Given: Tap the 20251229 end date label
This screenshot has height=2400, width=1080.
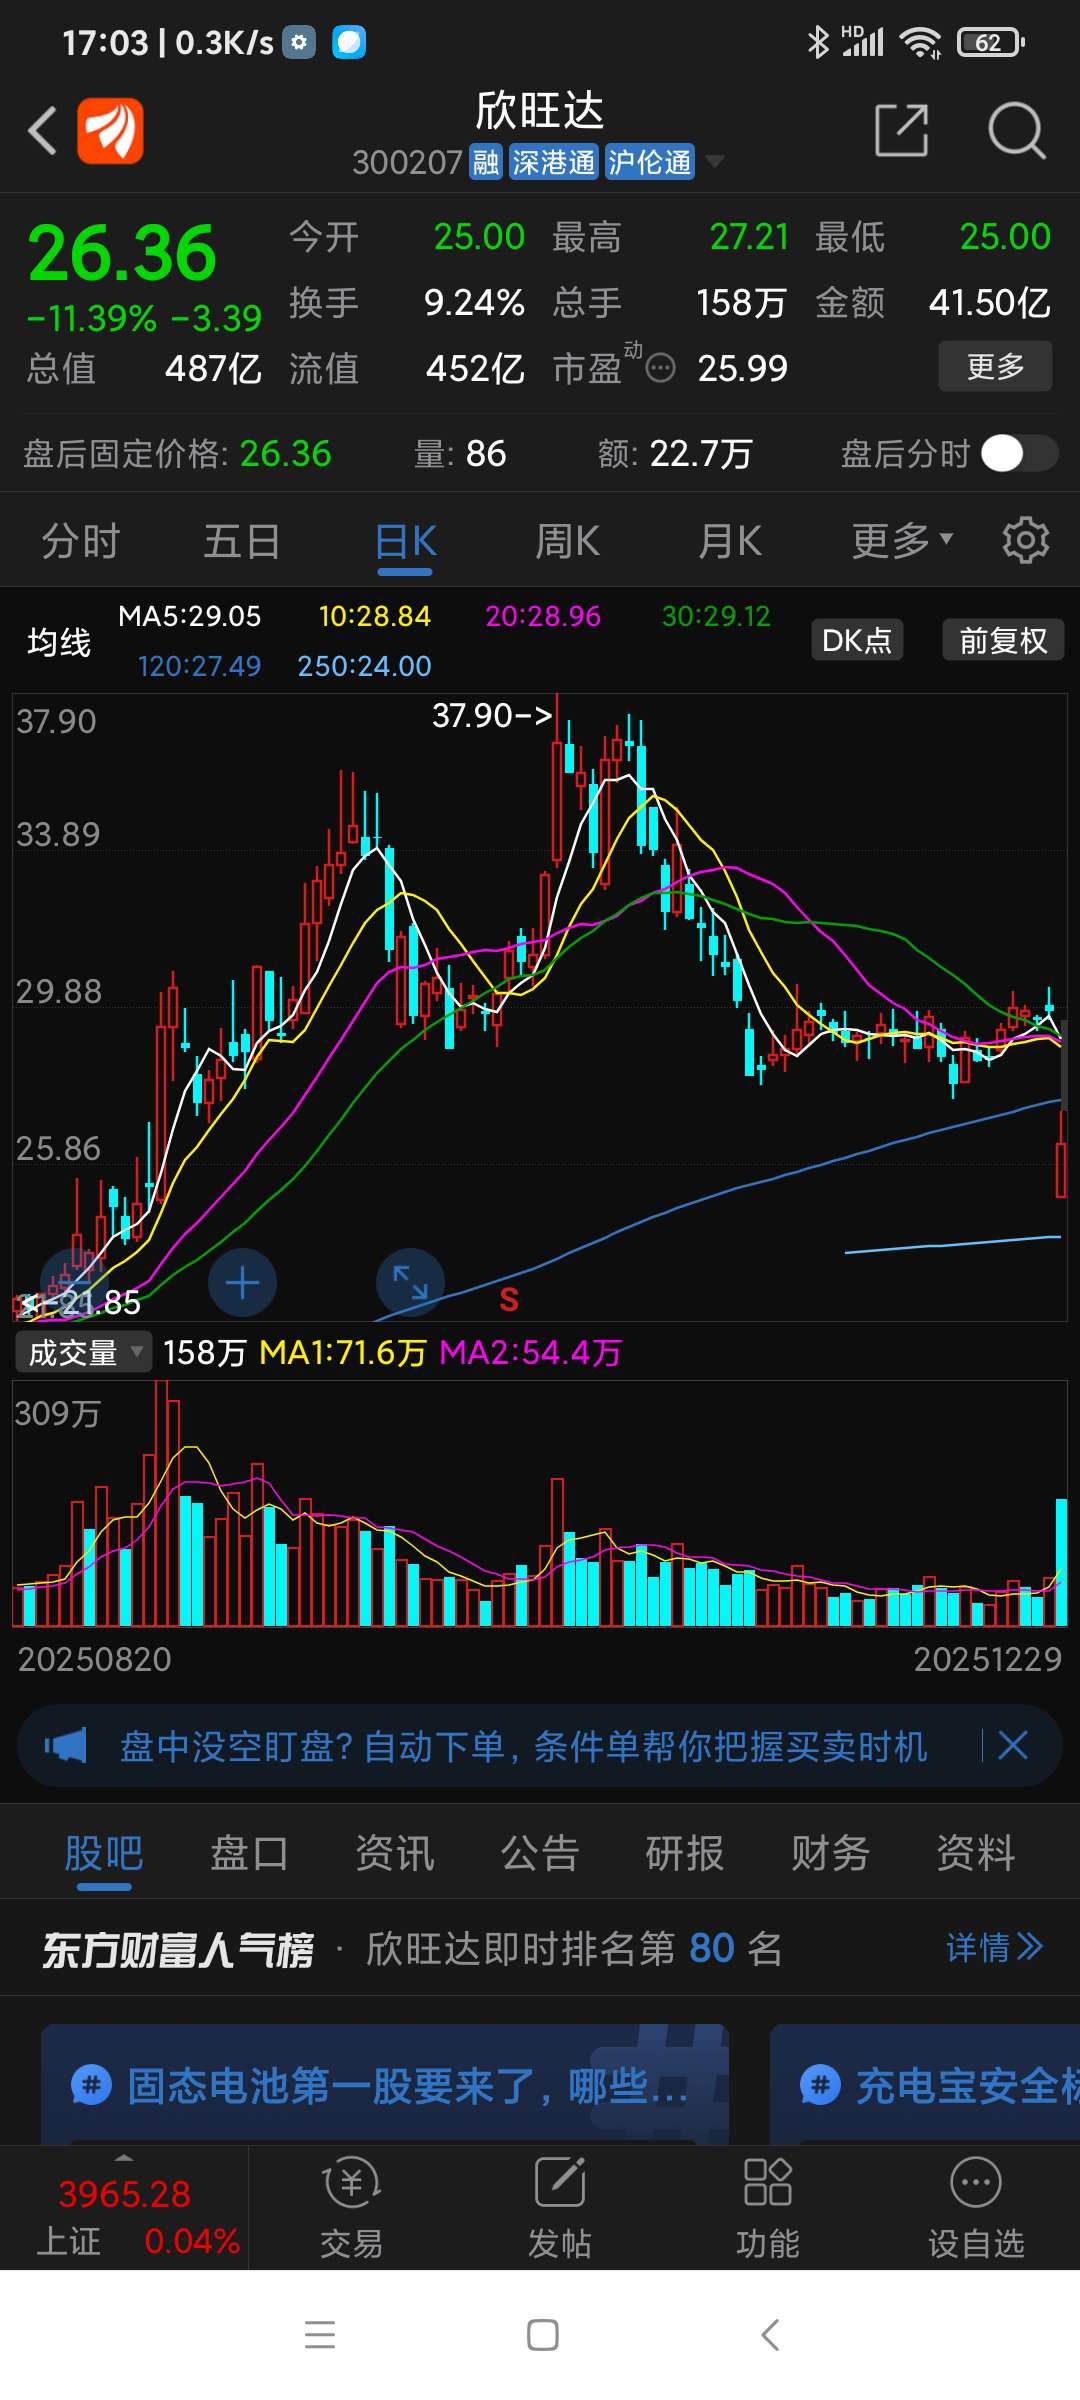Looking at the screenshot, I should point(988,1659).
